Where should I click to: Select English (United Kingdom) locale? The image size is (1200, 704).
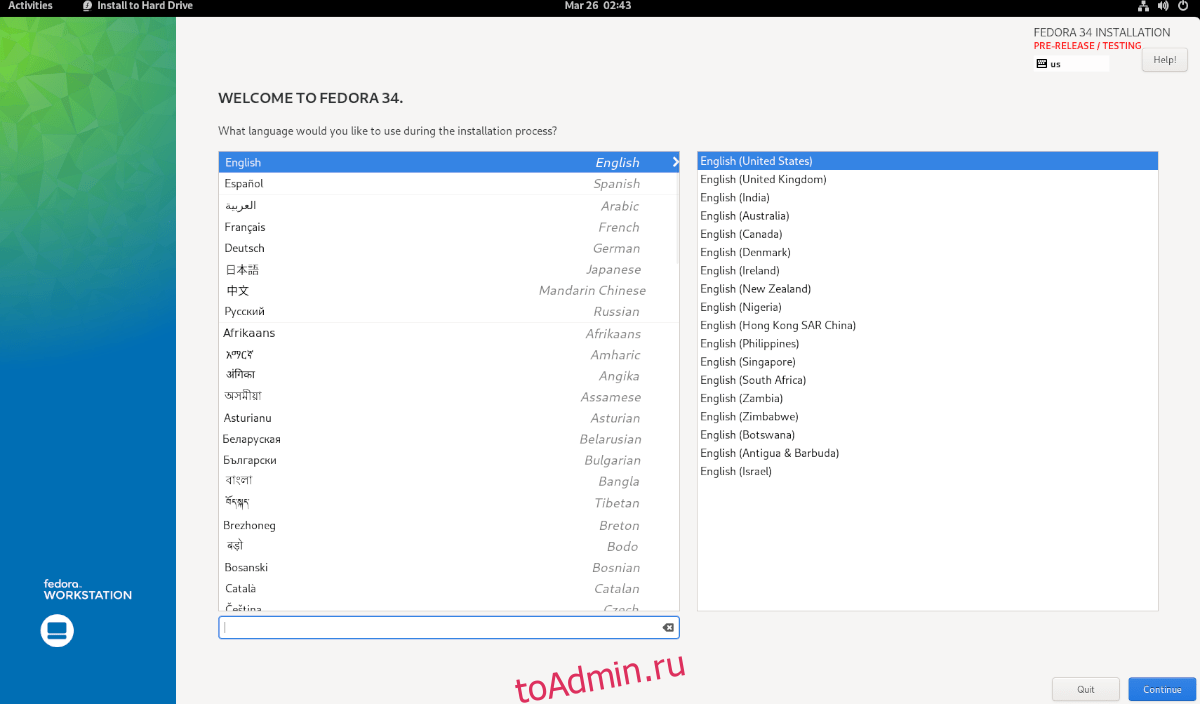click(927, 179)
